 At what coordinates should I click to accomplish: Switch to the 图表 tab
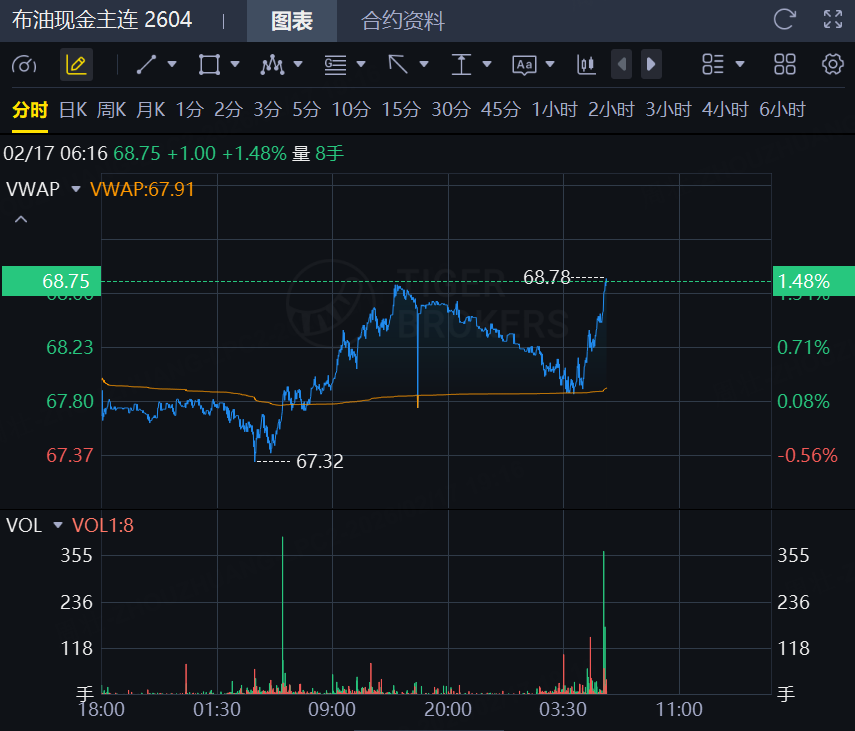click(x=291, y=21)
